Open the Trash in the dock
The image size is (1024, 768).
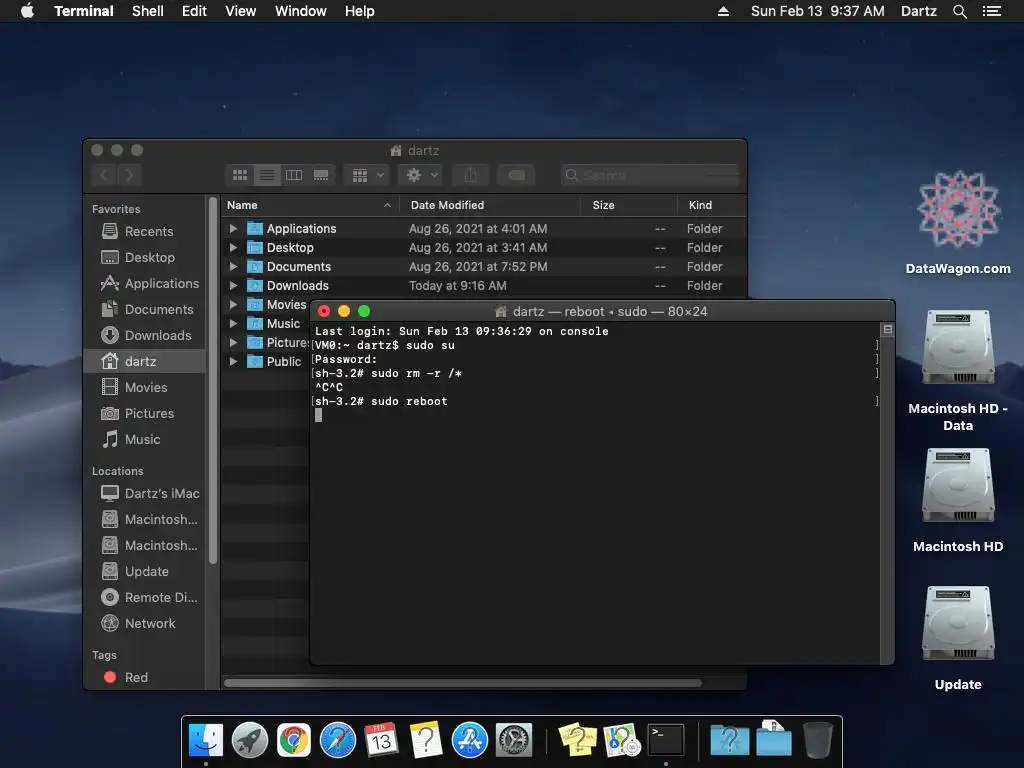(817, 740)
